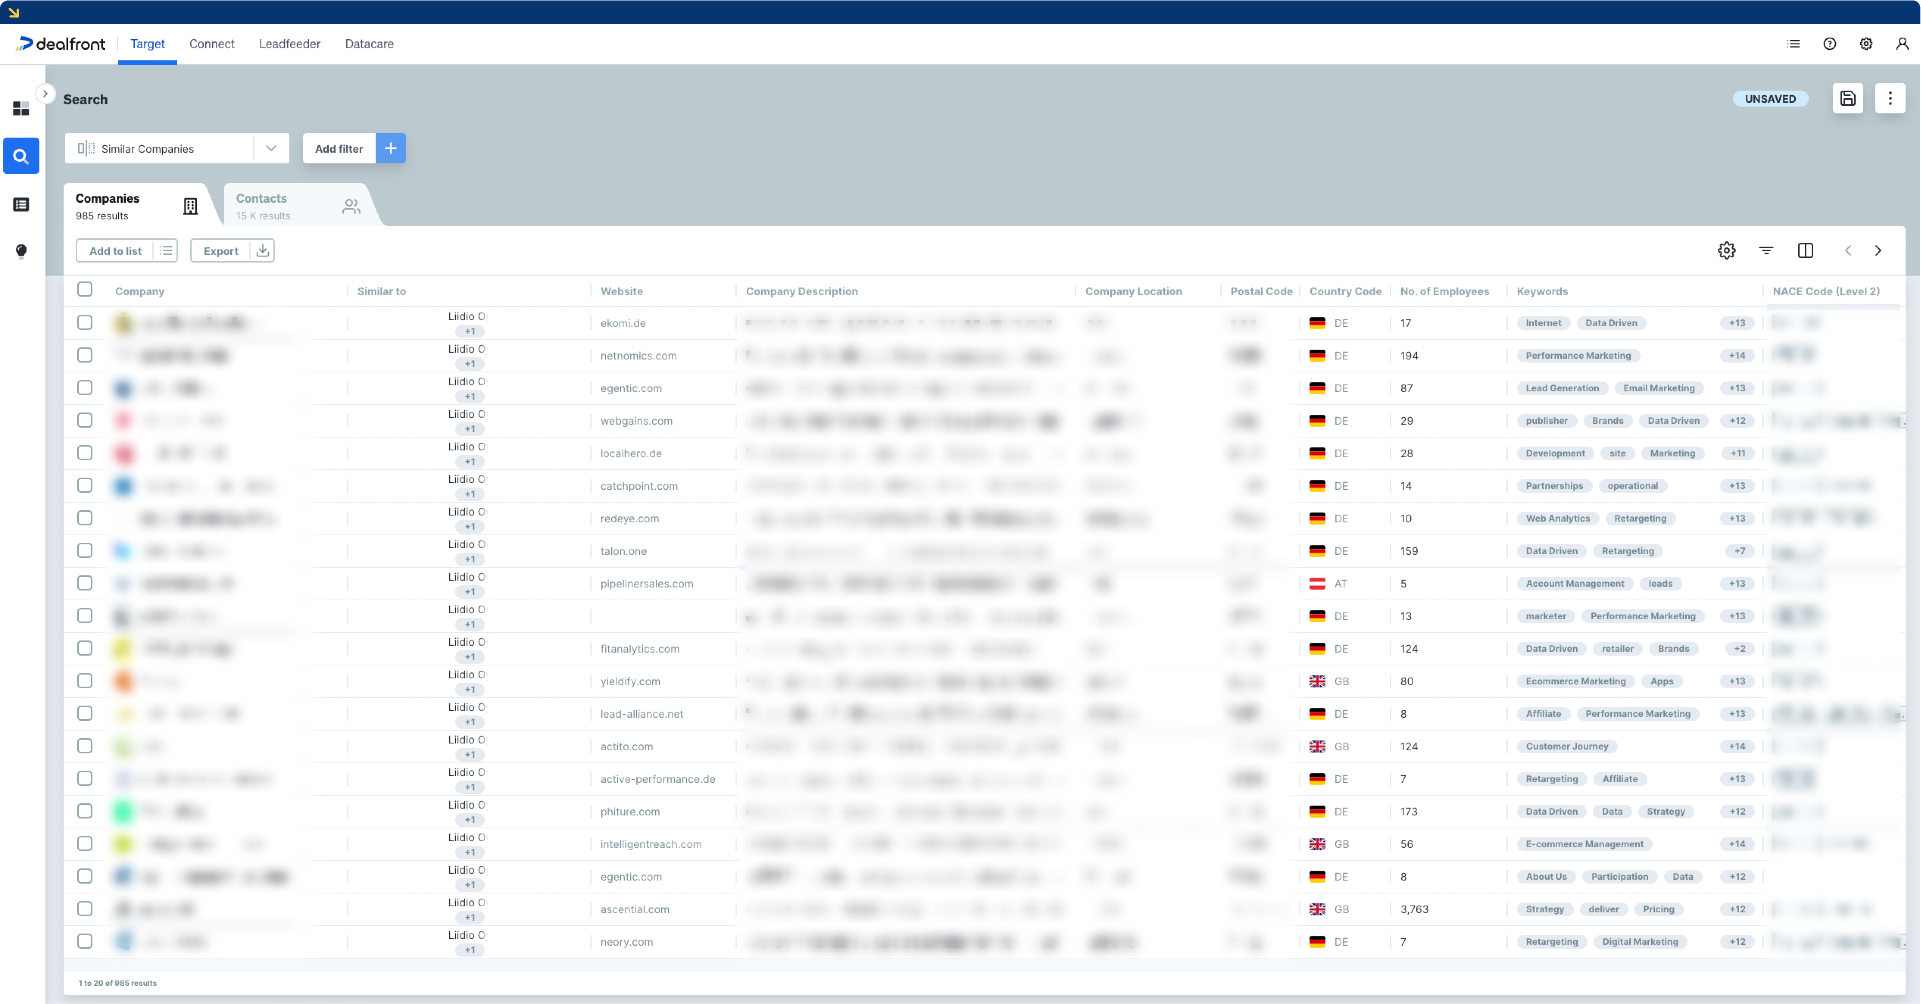Expand the Similar Companies filter dropdown
This screenshot has height=1004, width=1921.
(x=270, y=148)
